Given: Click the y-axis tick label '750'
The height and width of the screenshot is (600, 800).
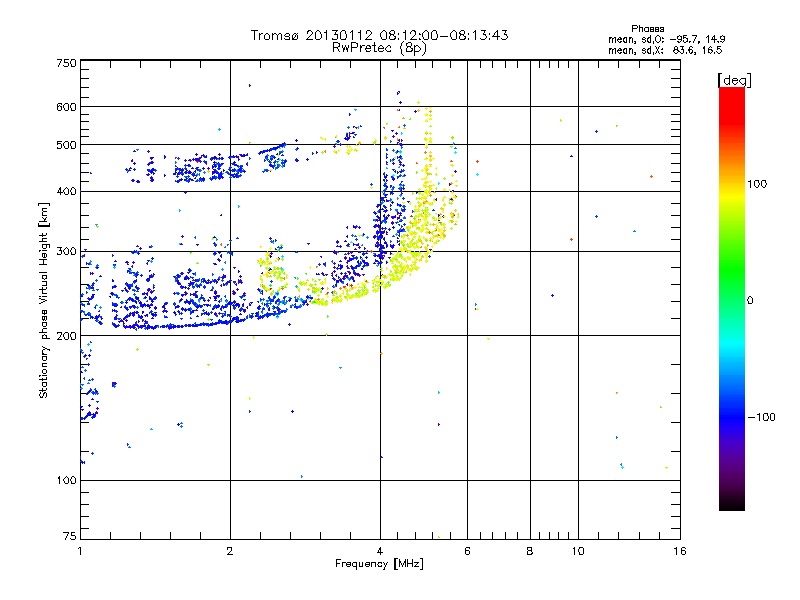Looking at the screenshot, I should [66, 63].
